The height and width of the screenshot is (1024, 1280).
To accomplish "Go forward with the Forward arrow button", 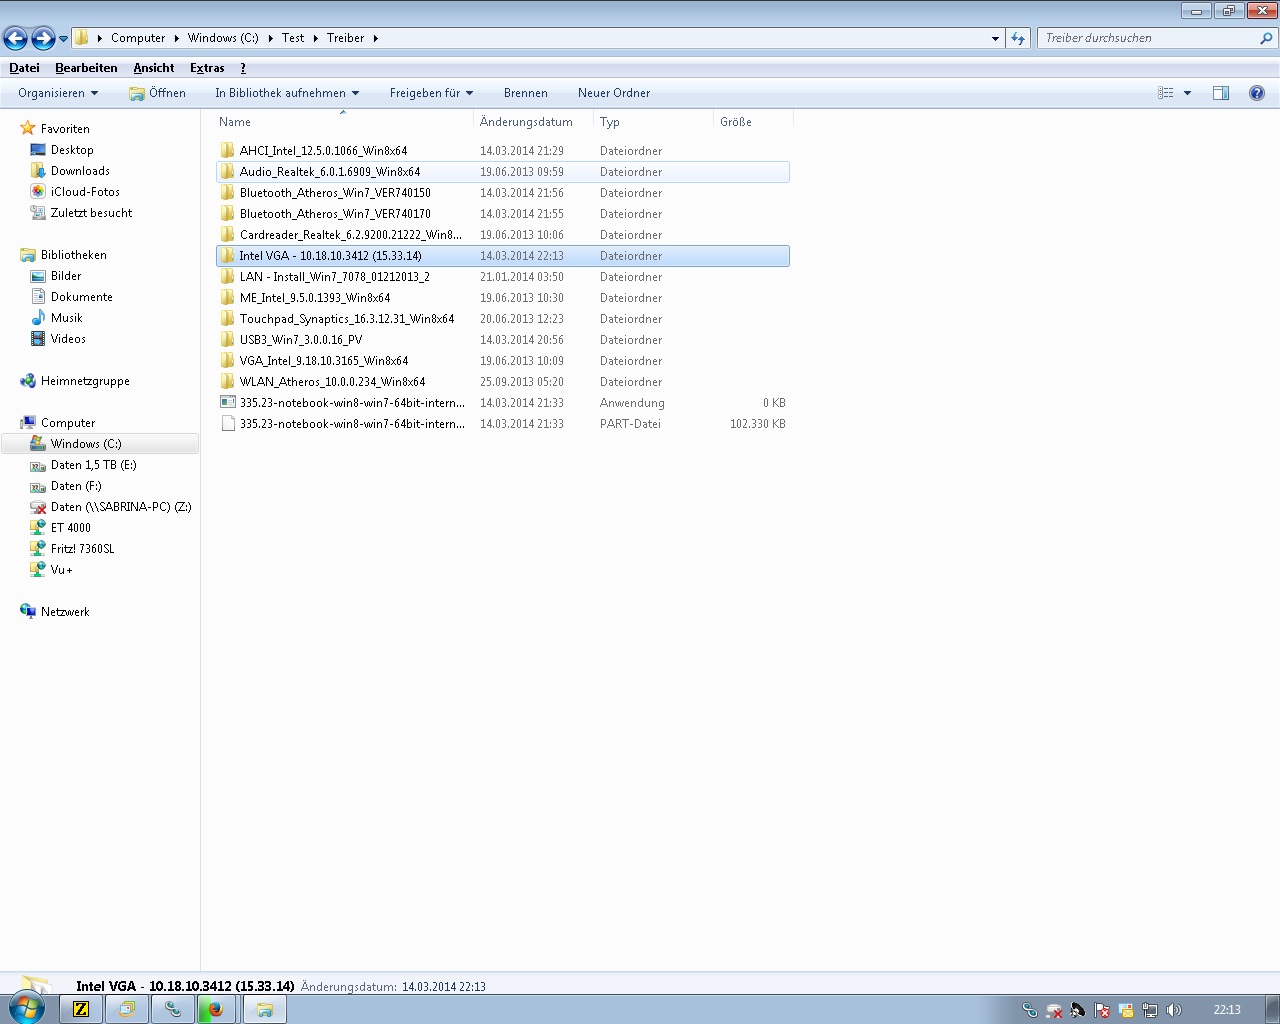I will [43, 38].
